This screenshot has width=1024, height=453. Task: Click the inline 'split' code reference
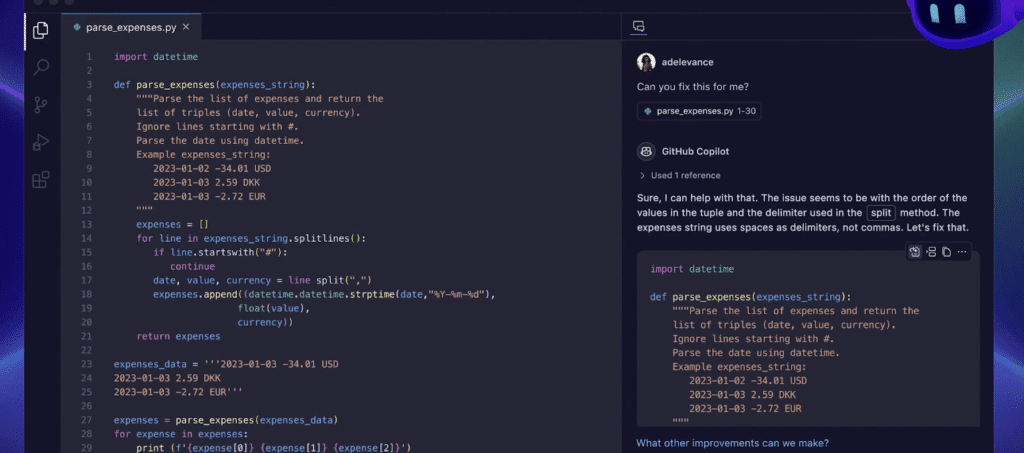click(x=881, y=213)
